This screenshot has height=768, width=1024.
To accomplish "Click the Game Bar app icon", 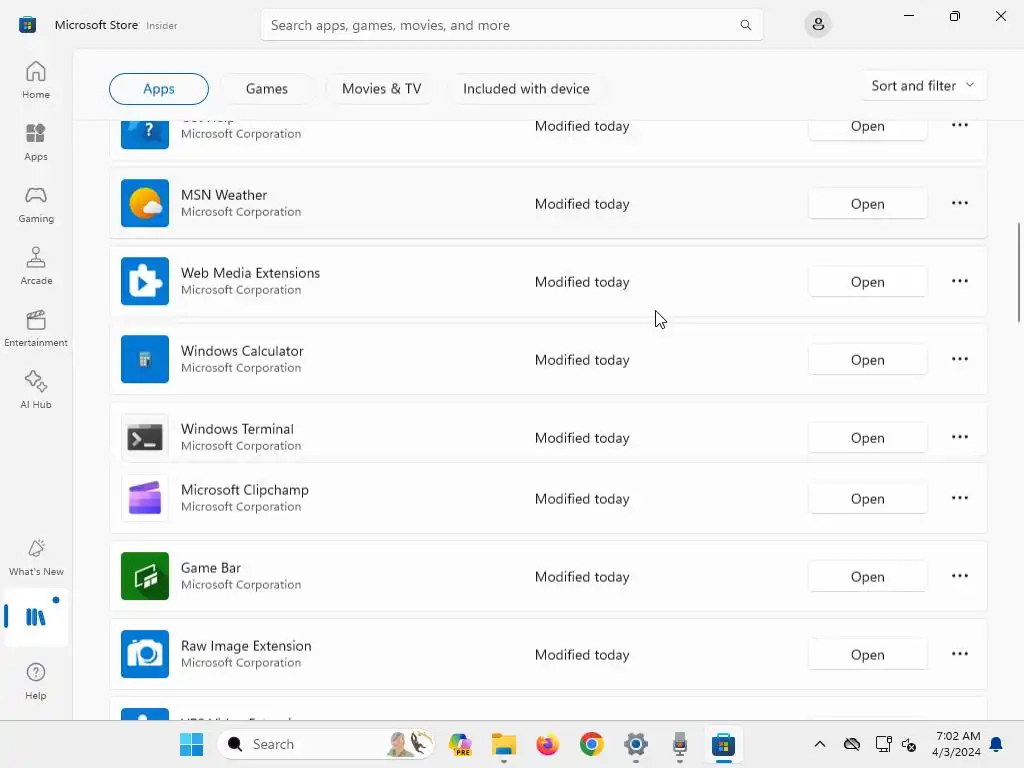I will pyautogui.click(x=145, y=576).
